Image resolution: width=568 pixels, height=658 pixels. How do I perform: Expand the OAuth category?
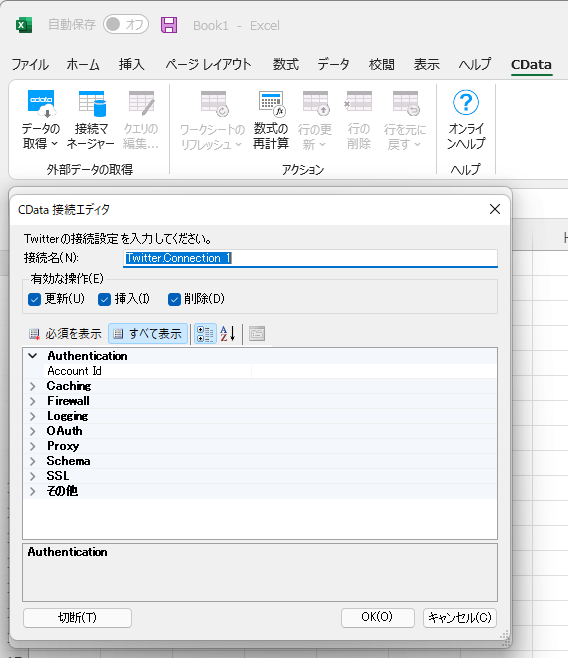coord(33,431)
